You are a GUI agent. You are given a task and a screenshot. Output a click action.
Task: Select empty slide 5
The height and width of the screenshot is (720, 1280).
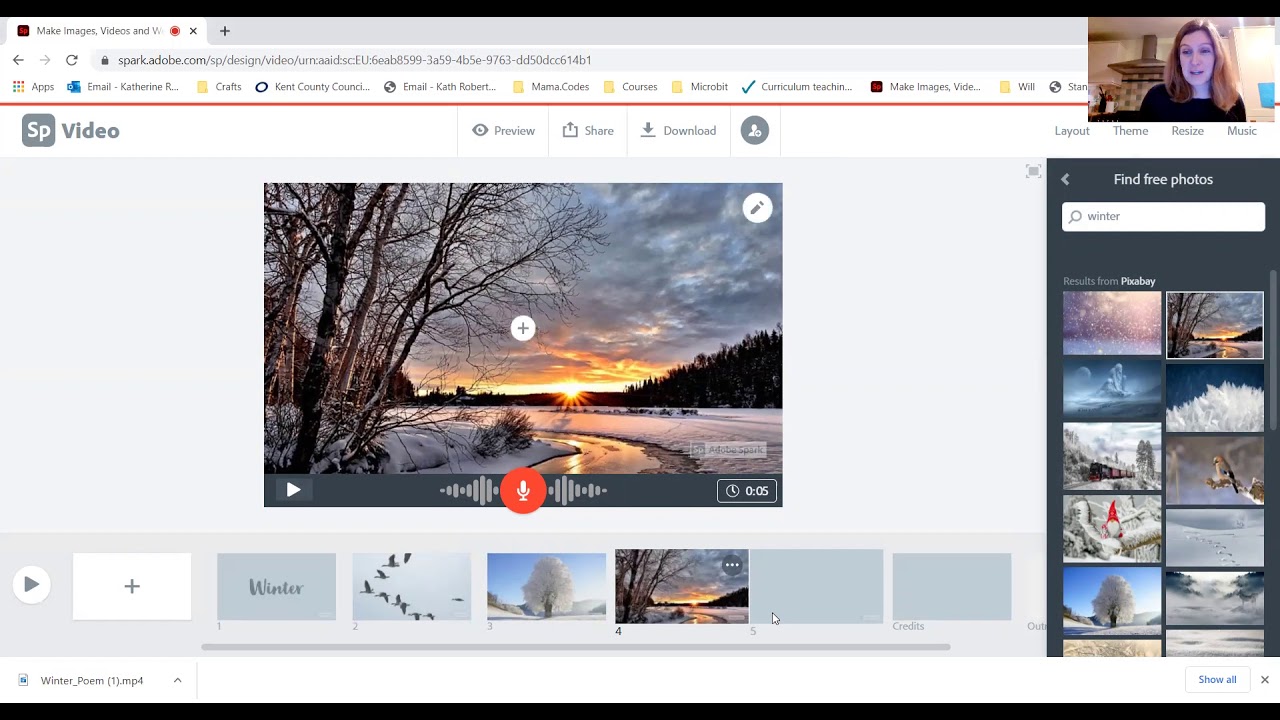click(816, 586)
